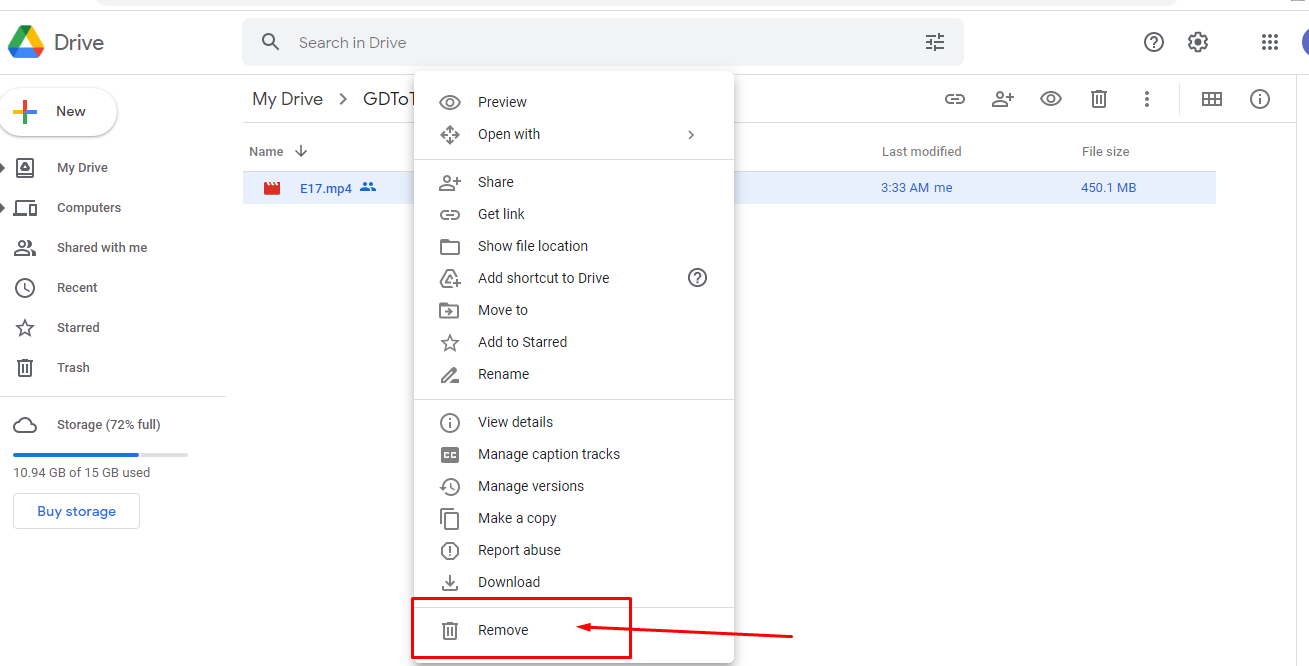This screenshot has width=1309, height=666.
Task: Switch to grid view layout
Action: click(1211, 99)
